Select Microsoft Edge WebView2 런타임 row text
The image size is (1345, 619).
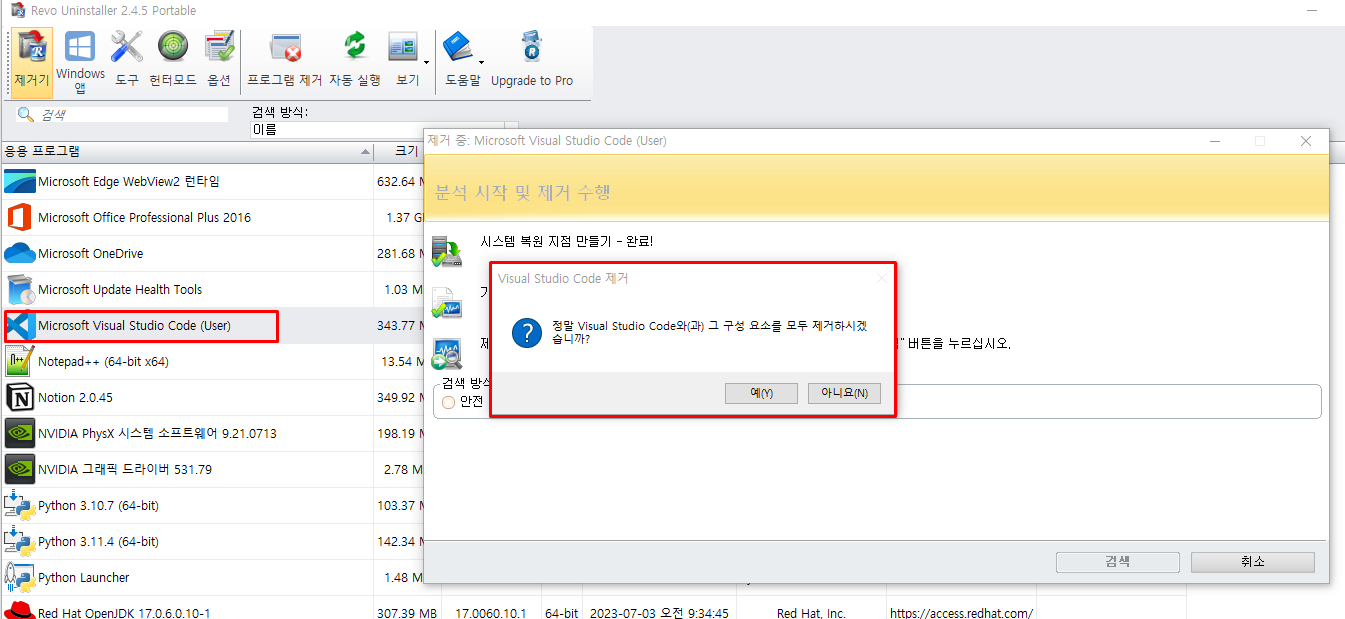point(128,181)
